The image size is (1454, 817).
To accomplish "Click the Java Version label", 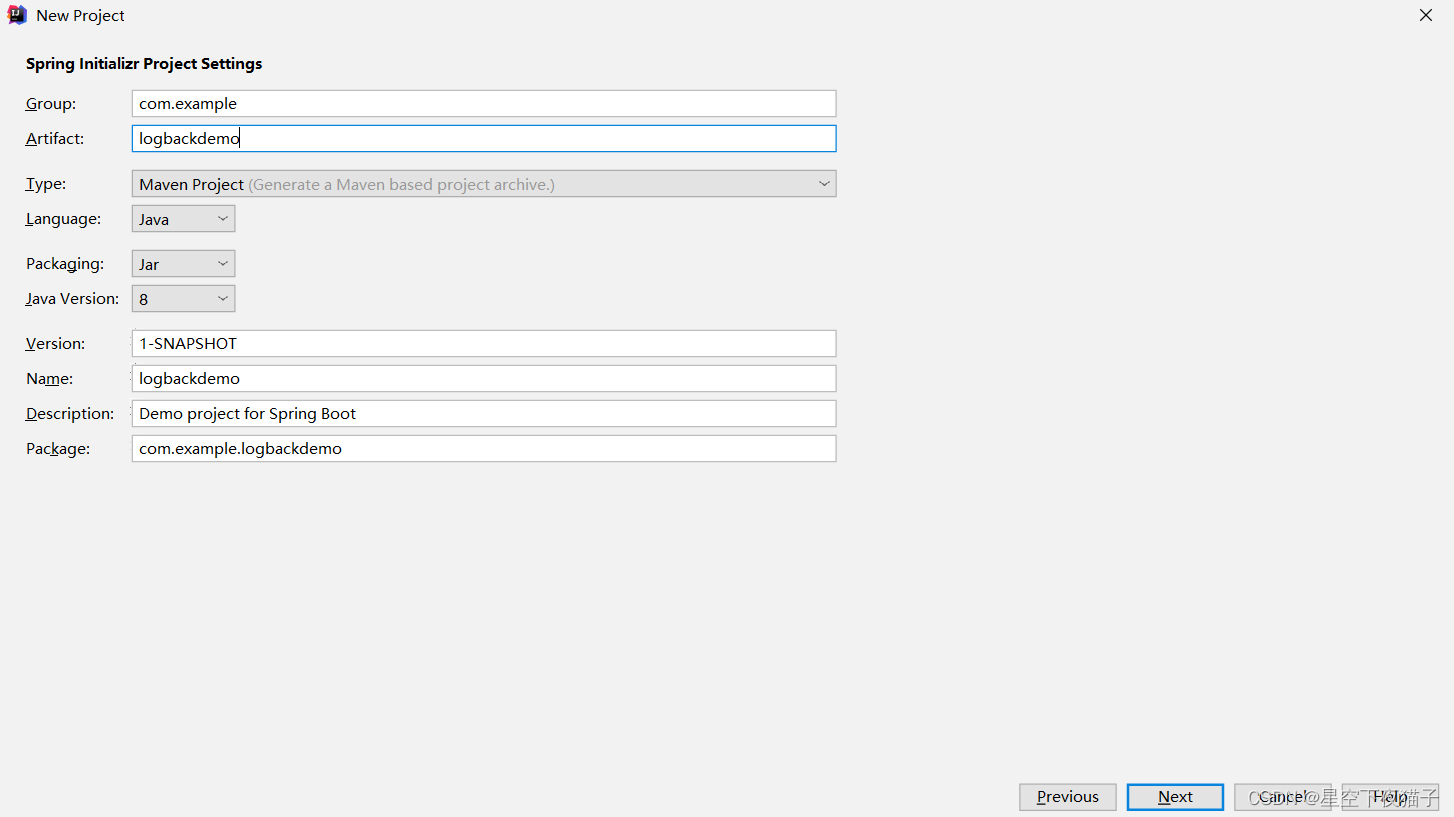I will [72, 299].
